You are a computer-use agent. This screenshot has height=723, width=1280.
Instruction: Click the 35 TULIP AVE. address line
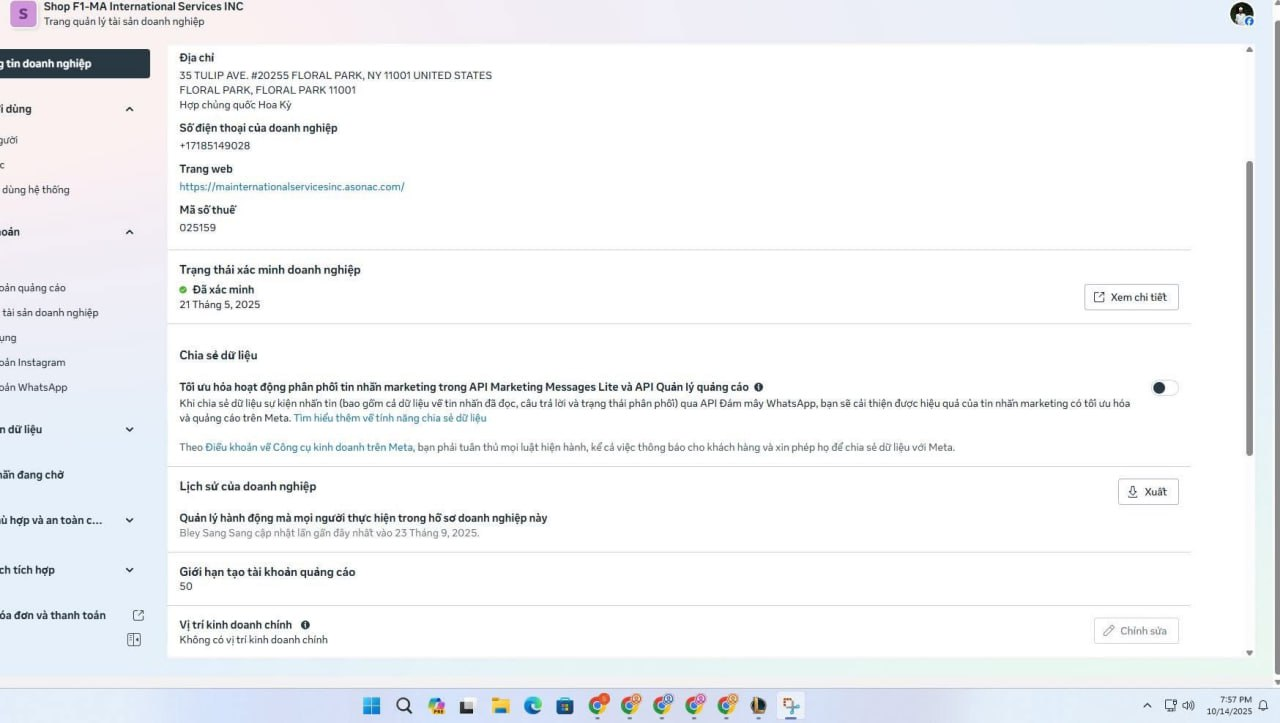[336, 76]
